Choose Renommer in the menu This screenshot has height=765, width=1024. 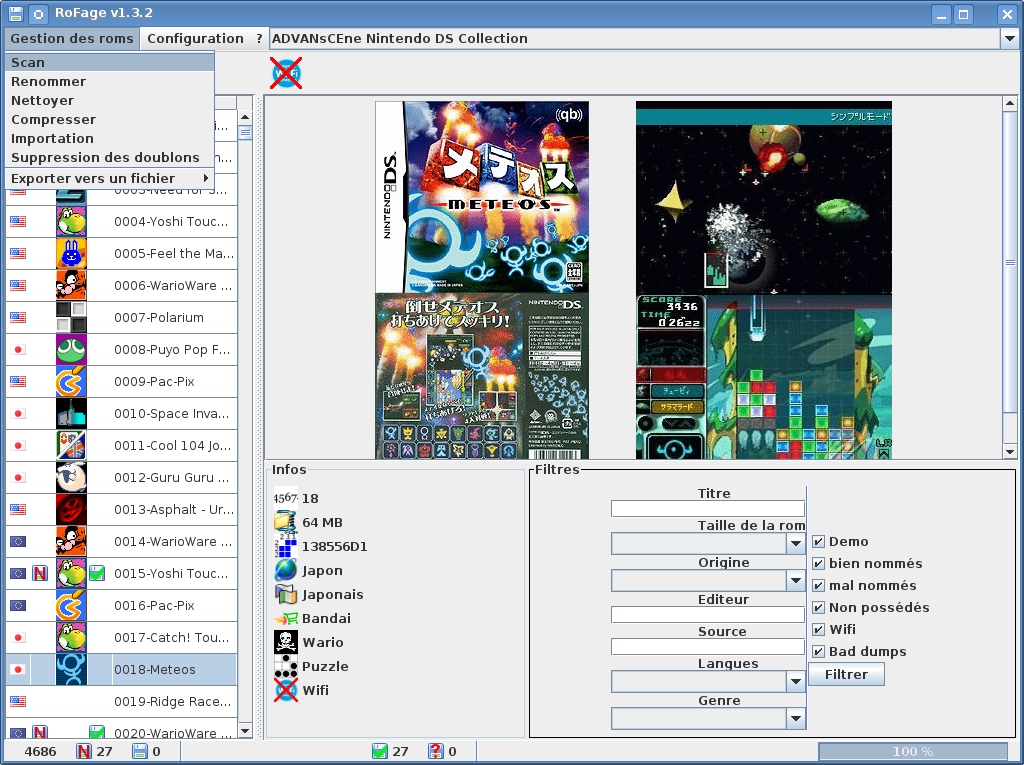(110, 82)
